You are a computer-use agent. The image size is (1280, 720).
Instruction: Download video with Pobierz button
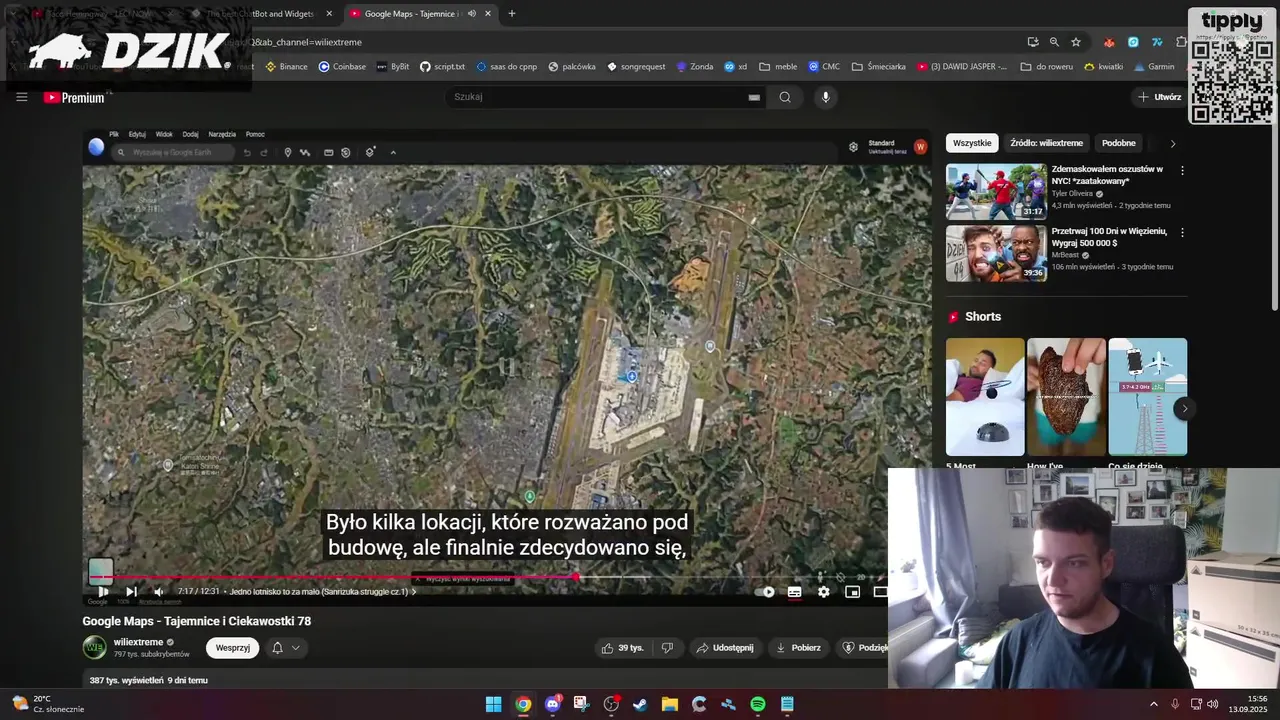(798, 648)
